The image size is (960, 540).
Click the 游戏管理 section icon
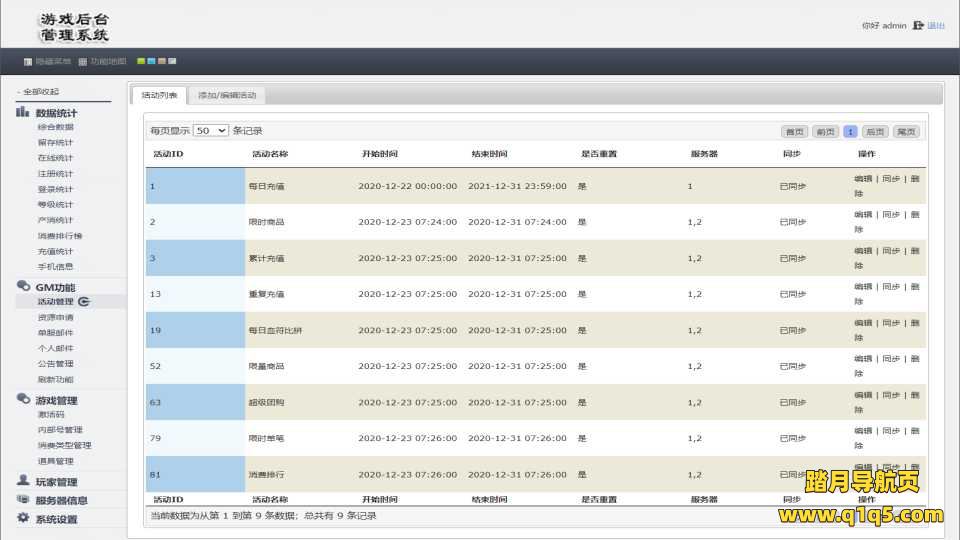point(23,400)
